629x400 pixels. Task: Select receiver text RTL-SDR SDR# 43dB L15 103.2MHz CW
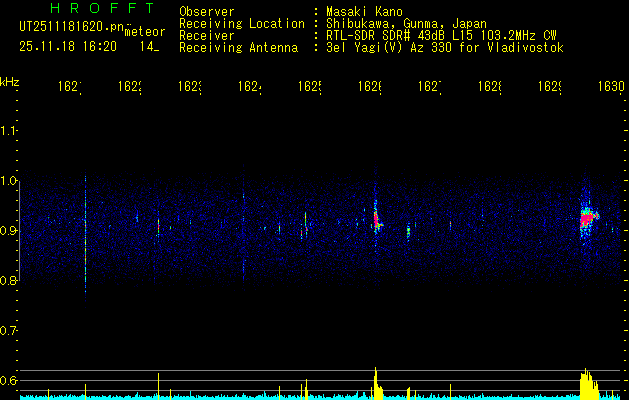point(441,36)
